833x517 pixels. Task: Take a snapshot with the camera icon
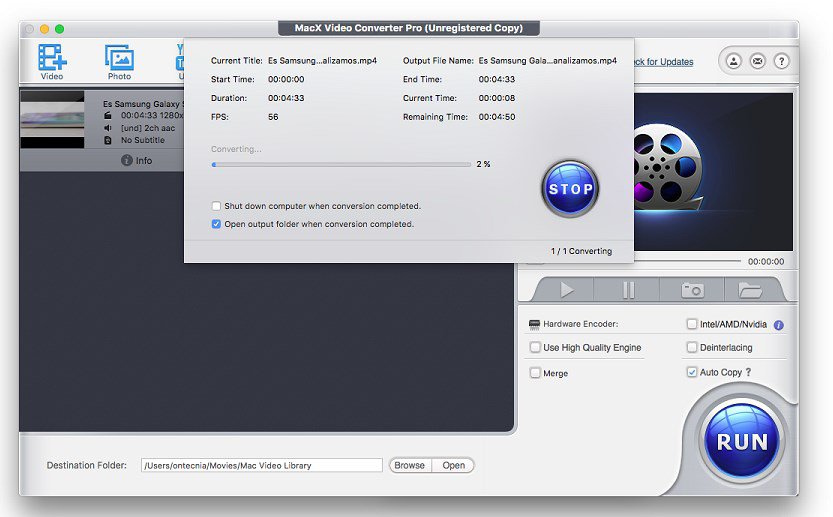tap(693, 290)
